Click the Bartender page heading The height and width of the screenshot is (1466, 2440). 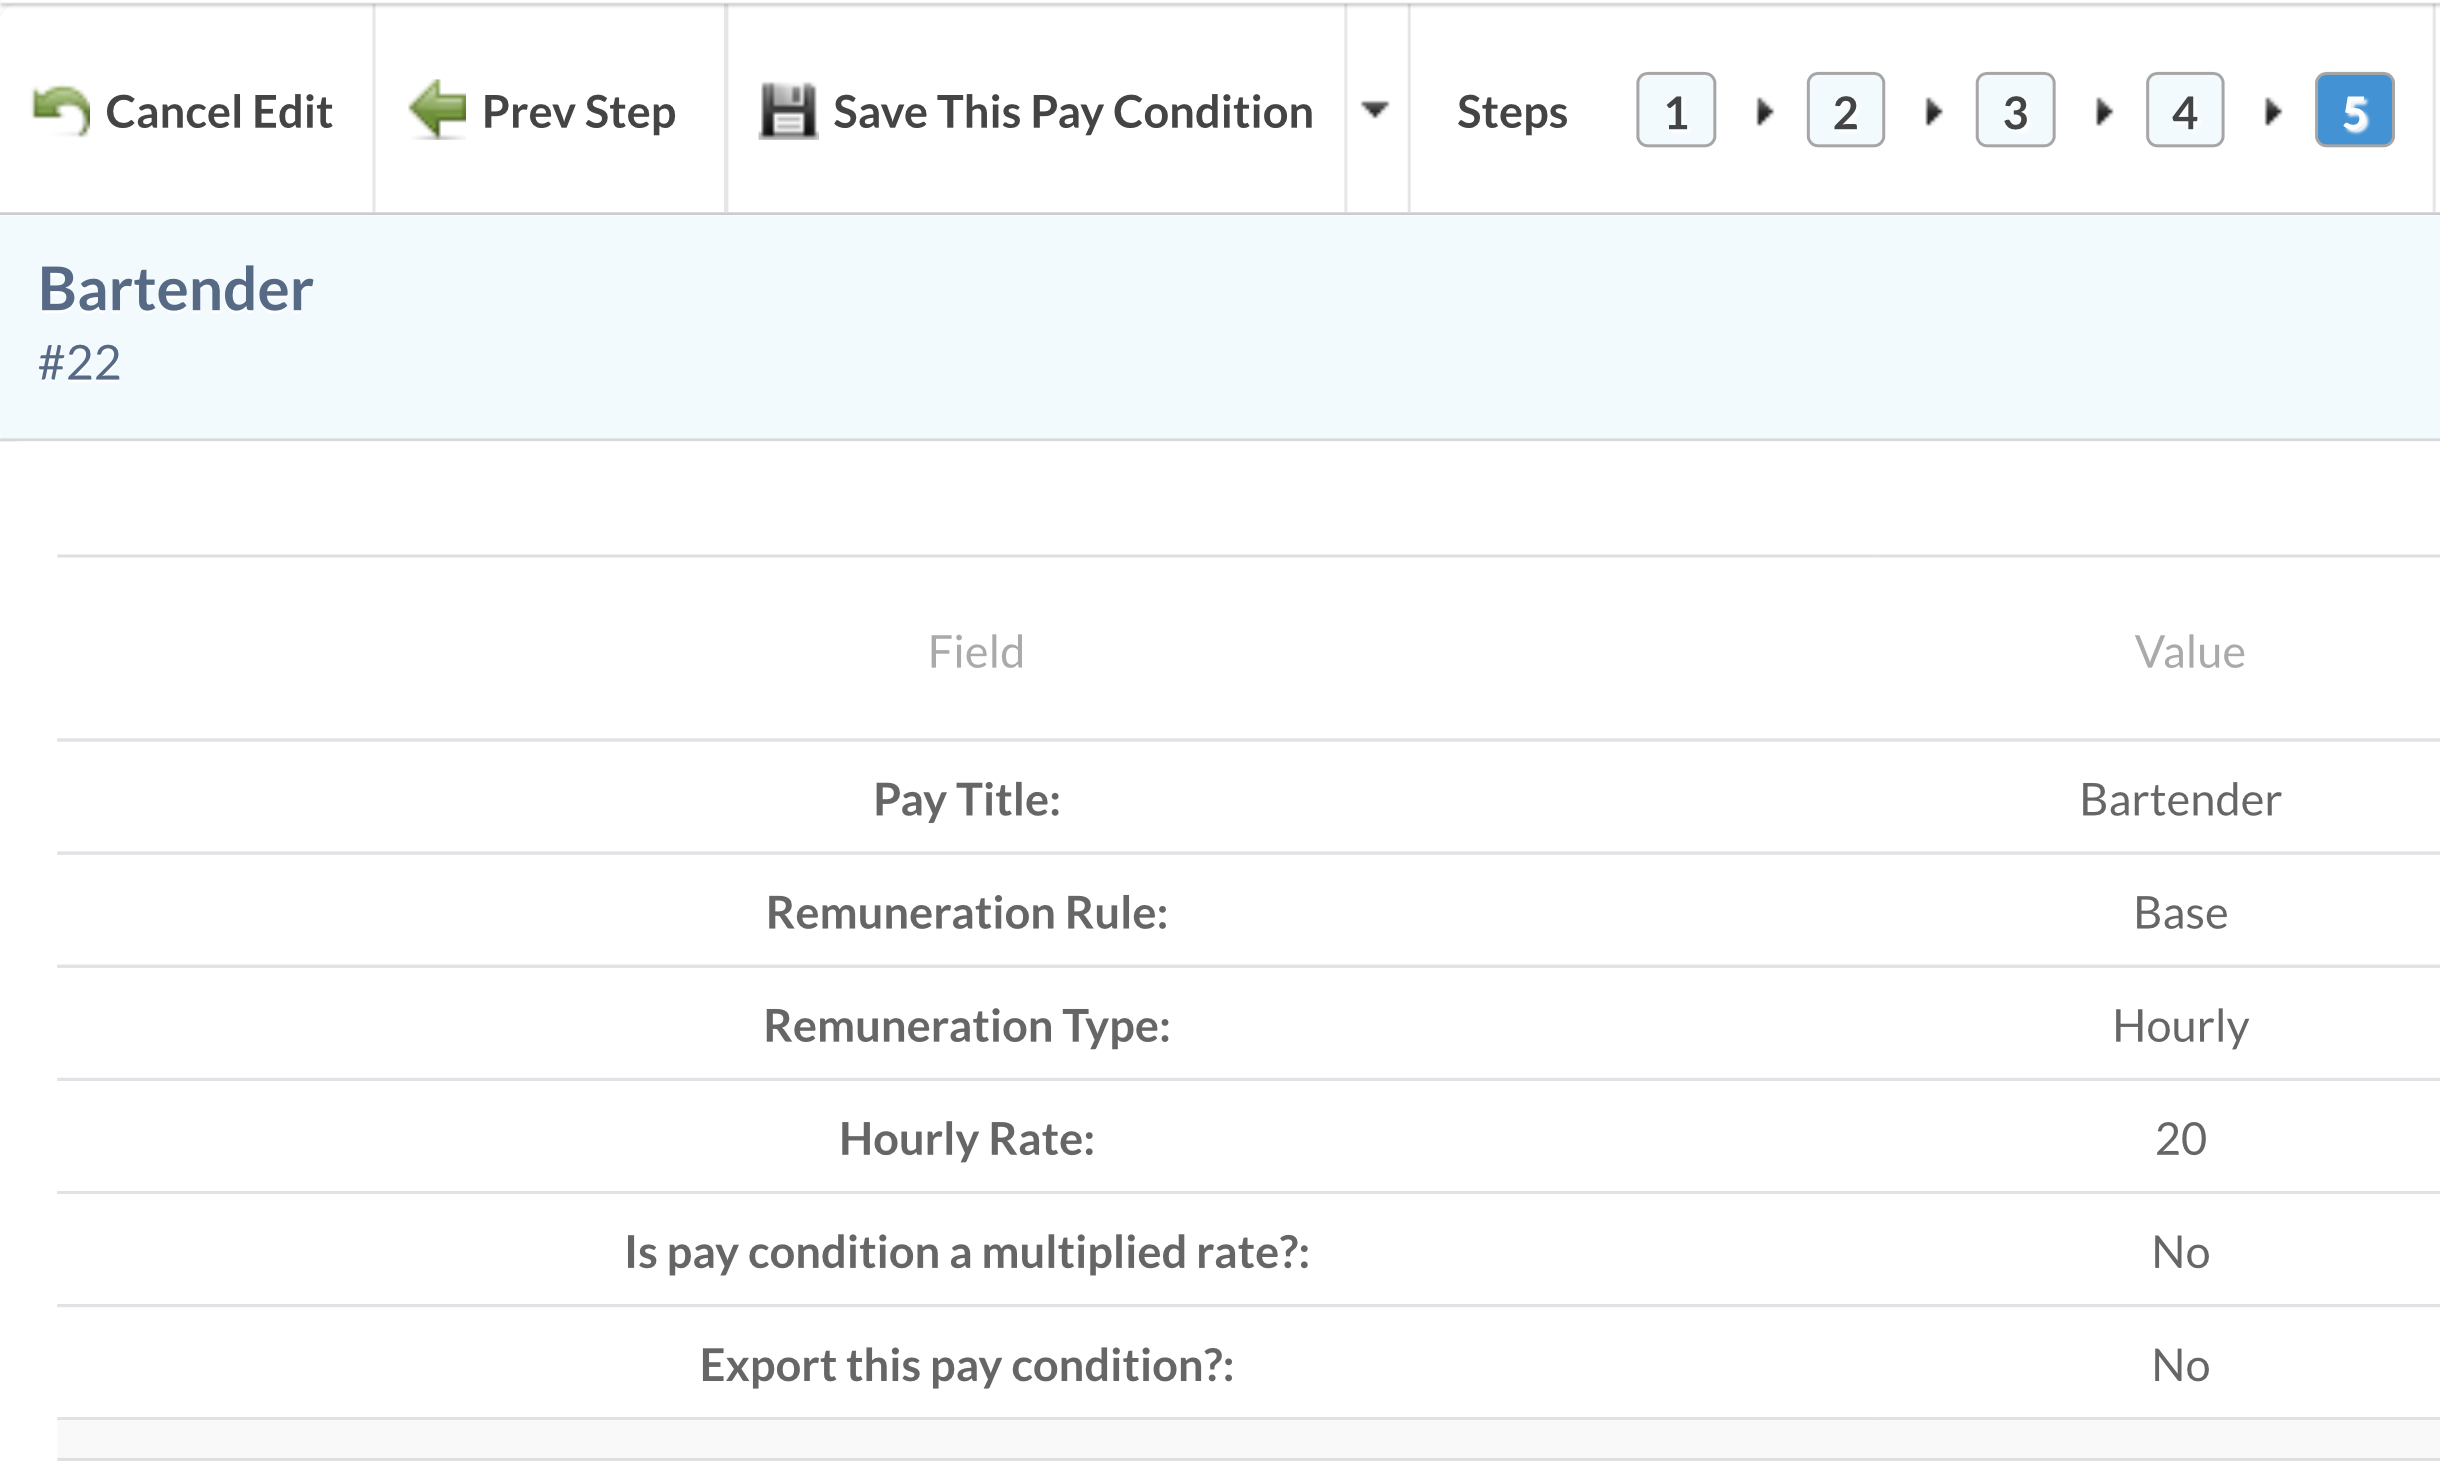click(x=176, y=289)
